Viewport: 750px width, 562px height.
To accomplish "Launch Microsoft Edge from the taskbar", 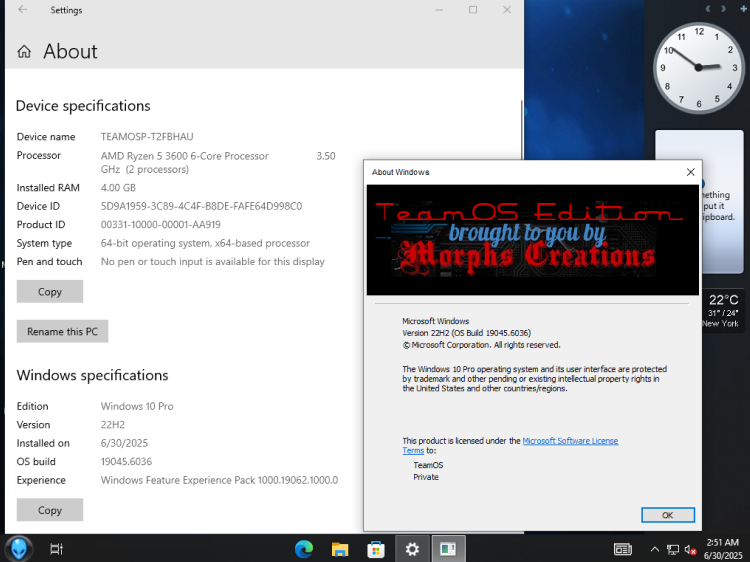I will pos(304,549).
